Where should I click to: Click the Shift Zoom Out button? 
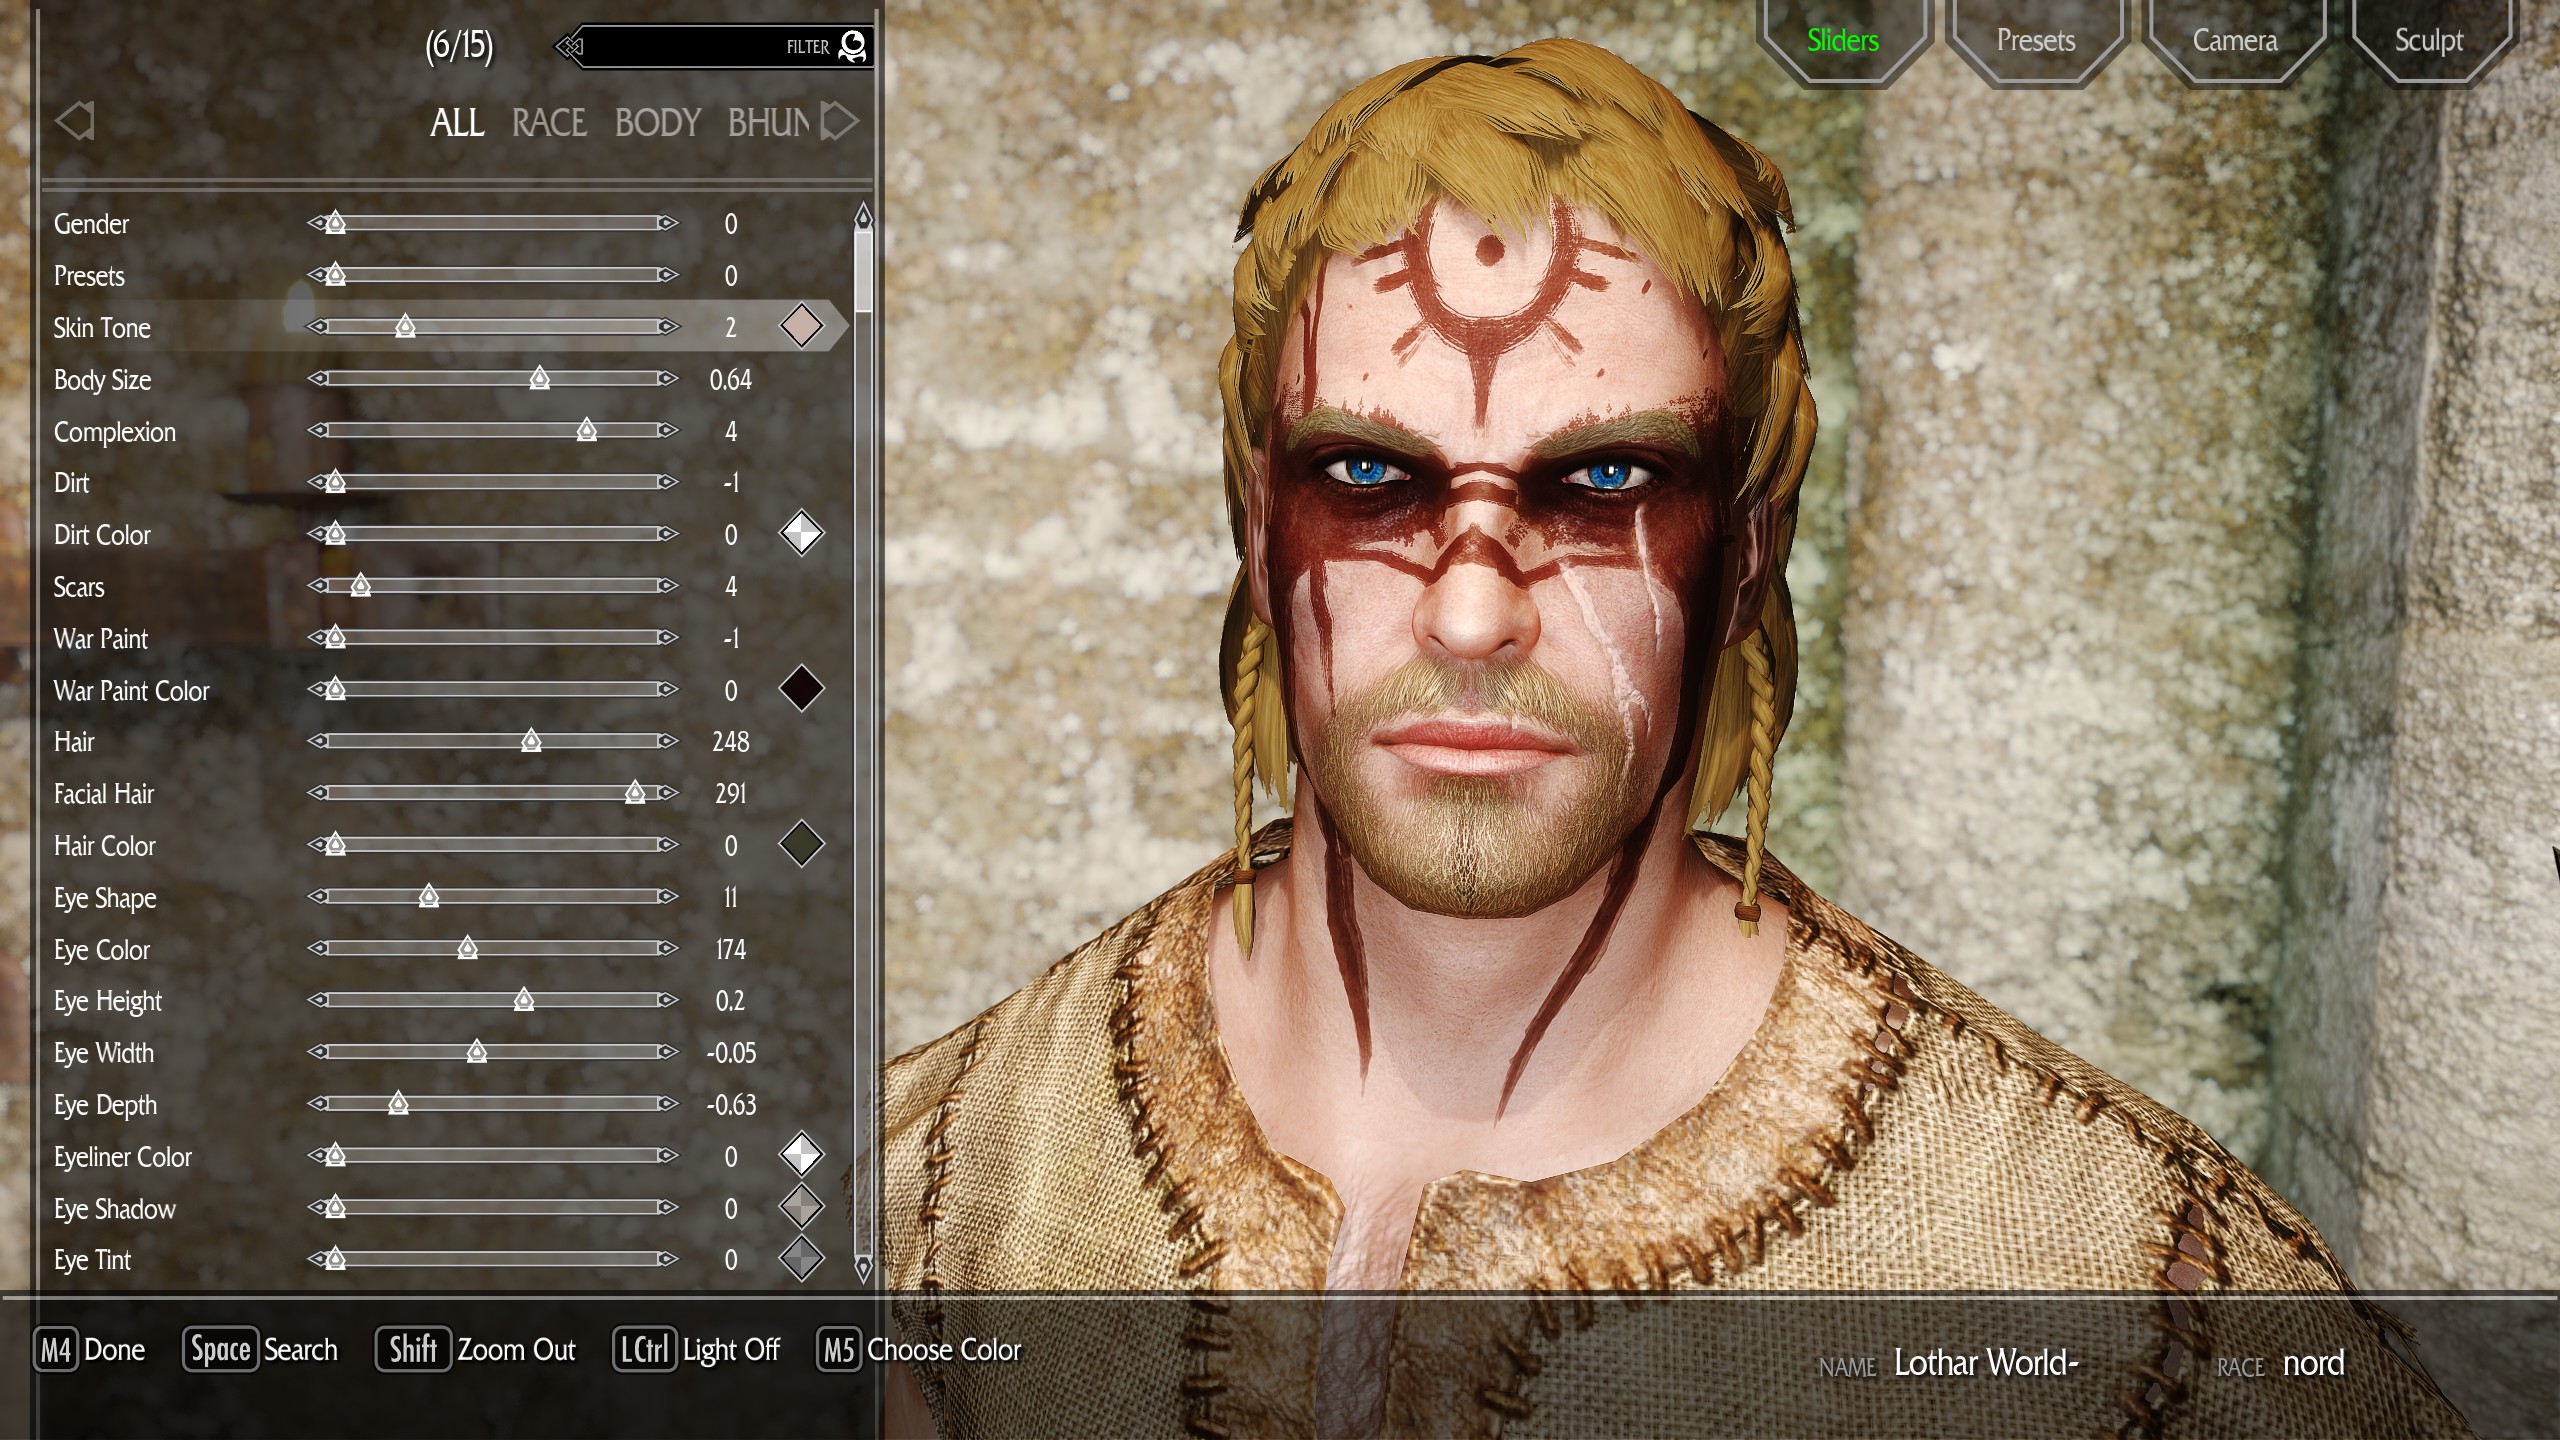[x=476, y=1350]
